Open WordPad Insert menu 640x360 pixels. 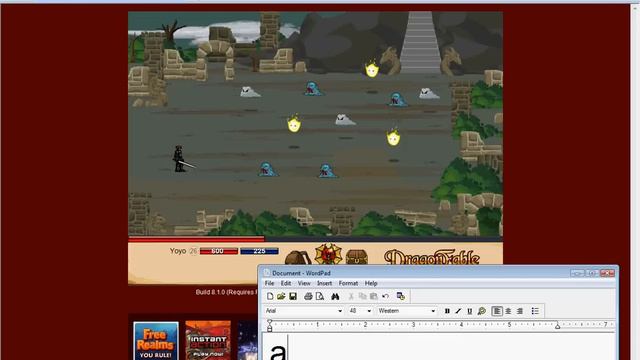324,283
